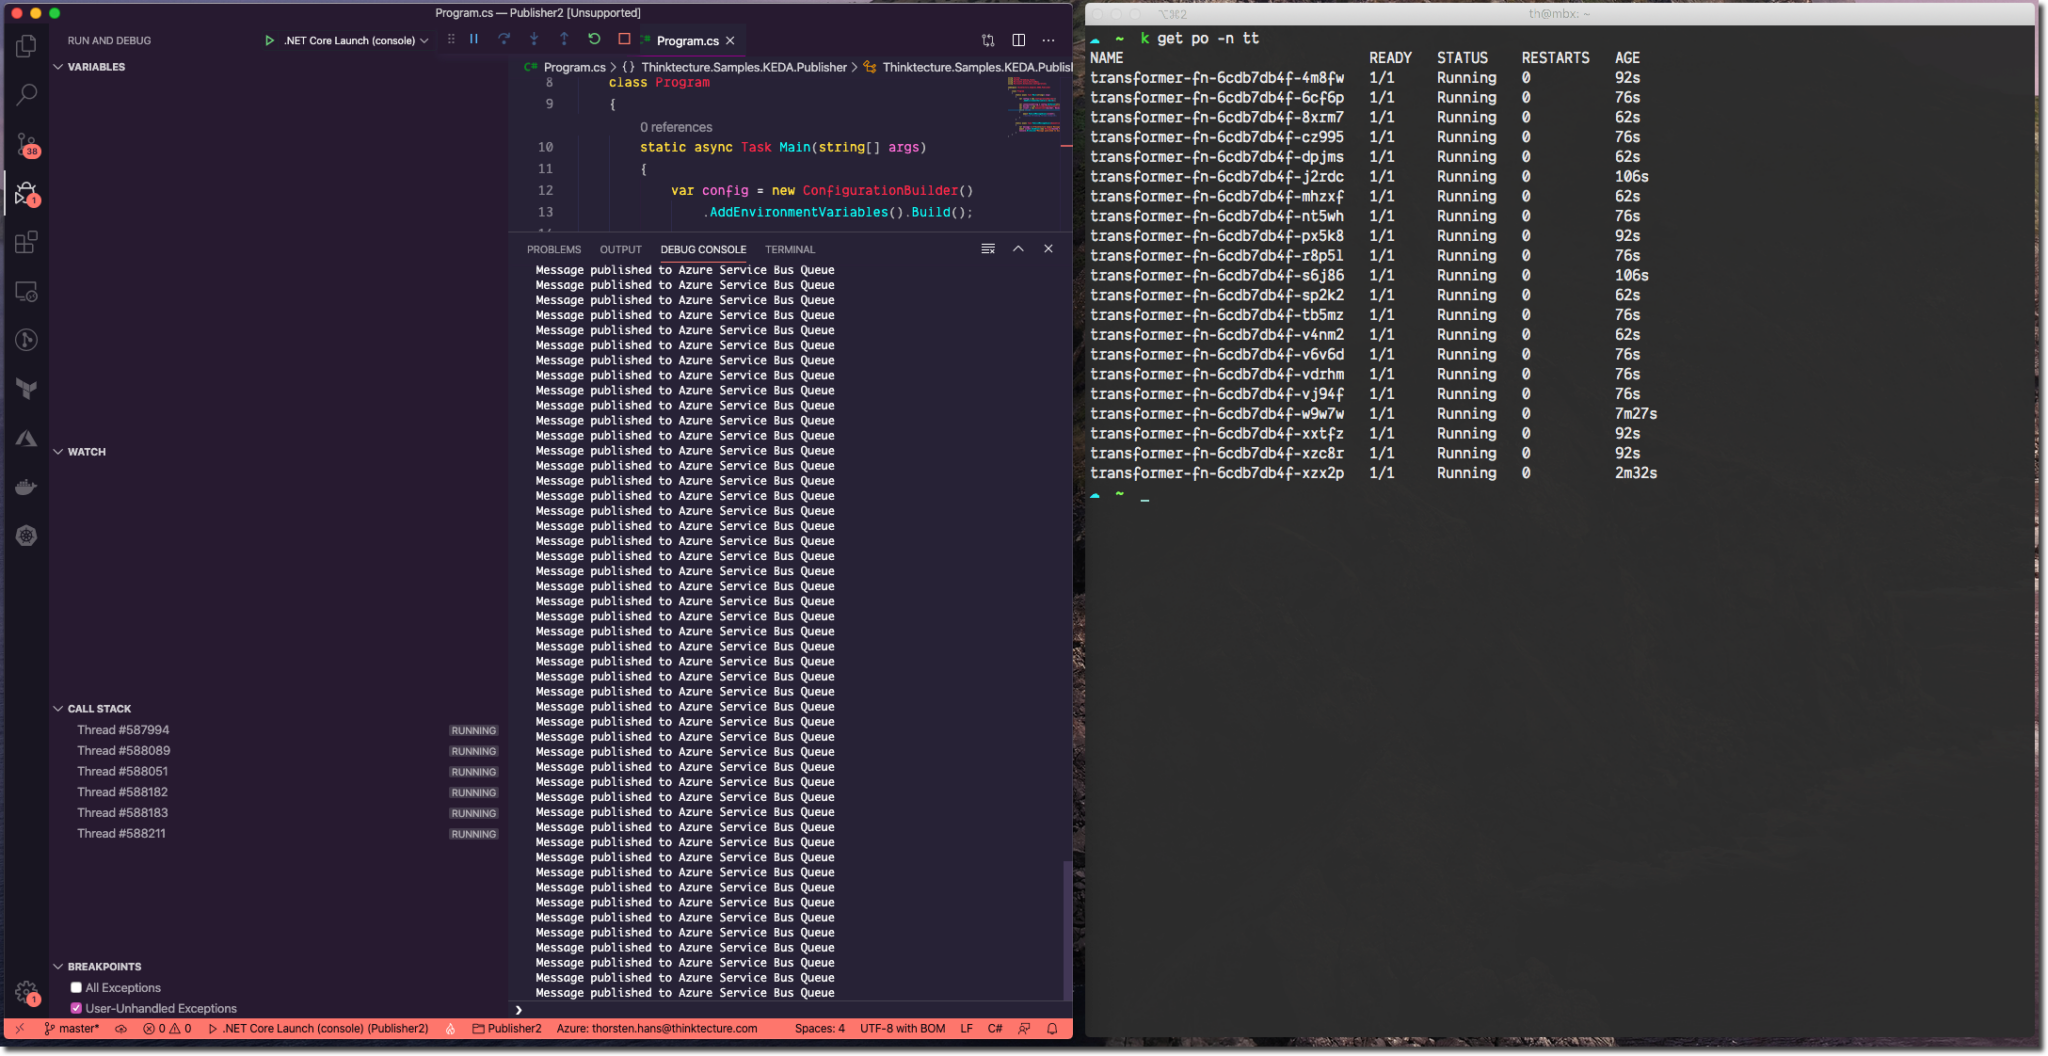Collapse the Breakpoints section

pyautogui.click(x=59, y=966)
